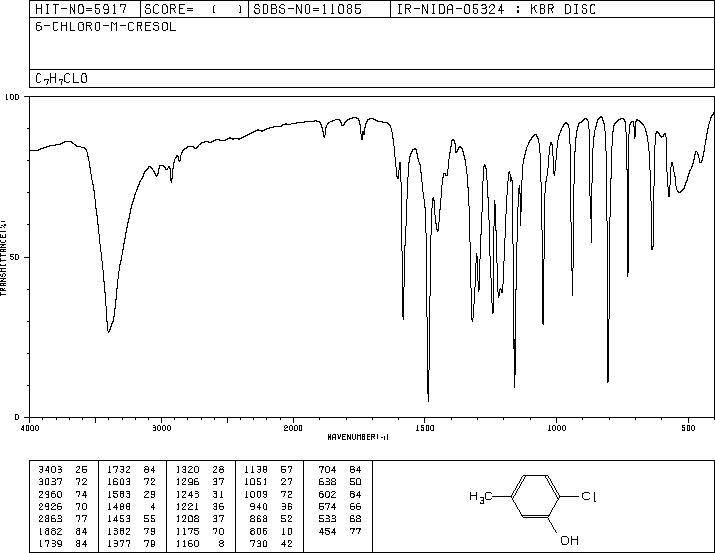Select peak value 638 in the table
715x553 pixels.
click(x=327, y=482)
